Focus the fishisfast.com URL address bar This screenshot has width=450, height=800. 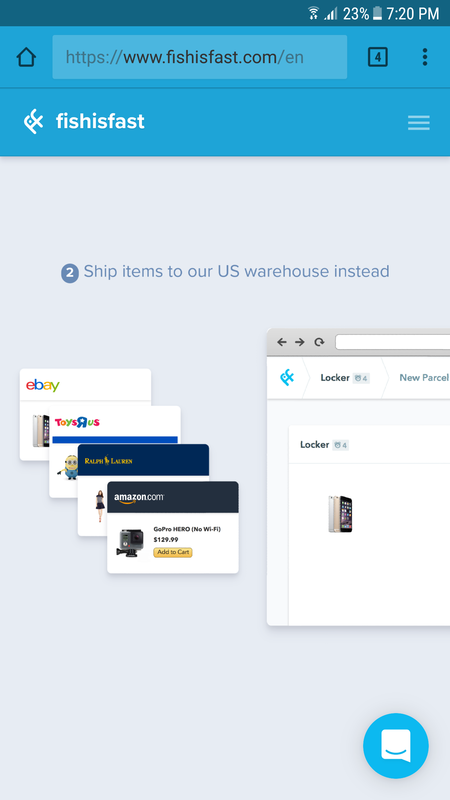point(199,57)
